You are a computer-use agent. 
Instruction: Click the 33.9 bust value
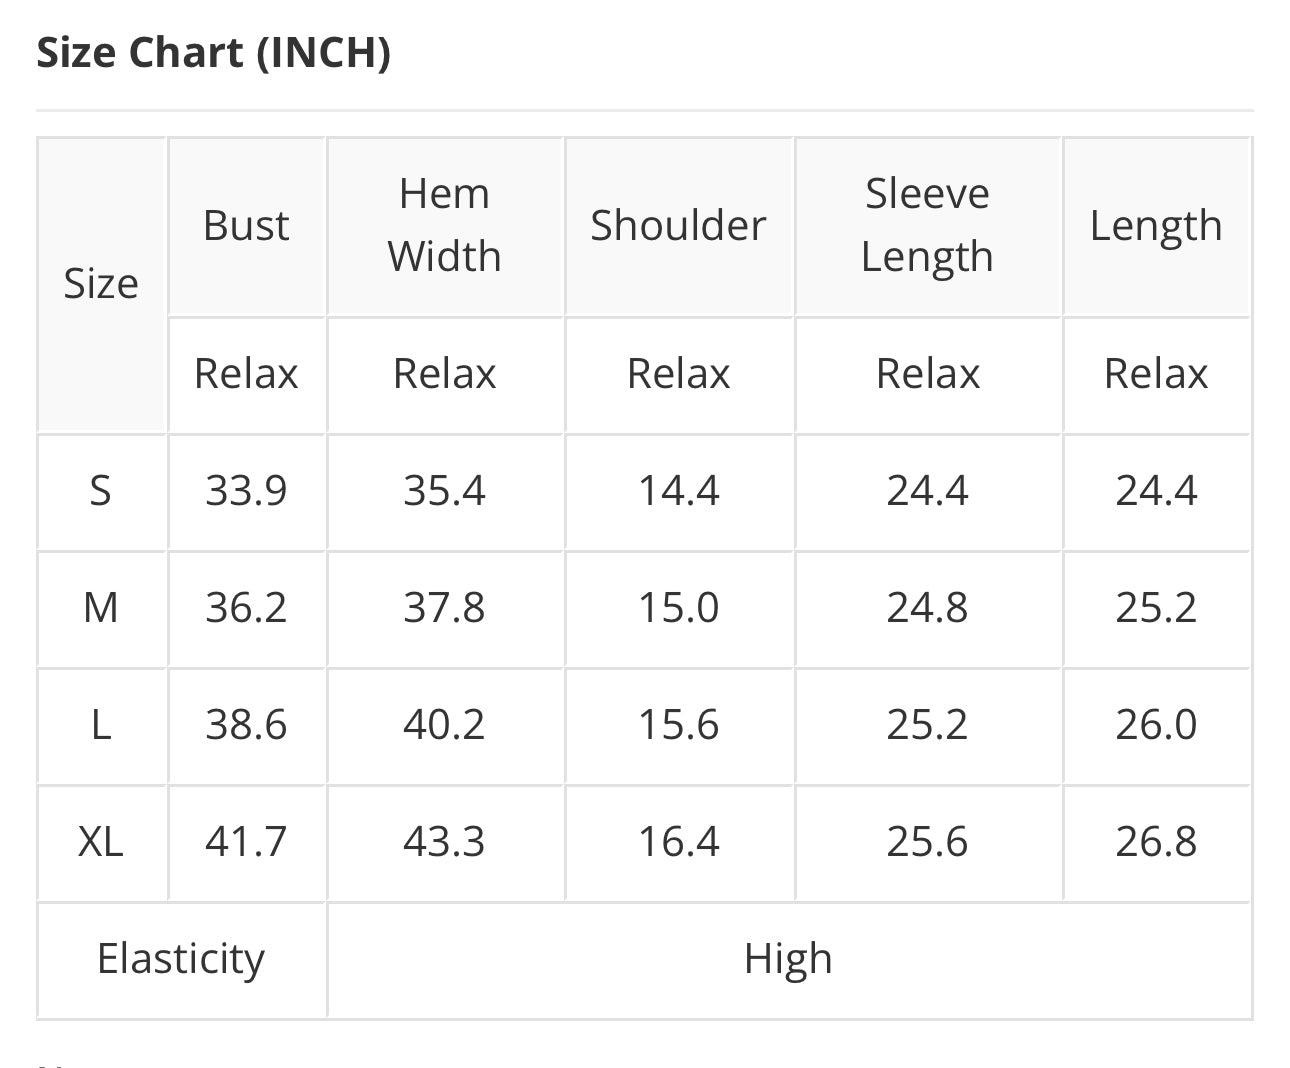246,491
